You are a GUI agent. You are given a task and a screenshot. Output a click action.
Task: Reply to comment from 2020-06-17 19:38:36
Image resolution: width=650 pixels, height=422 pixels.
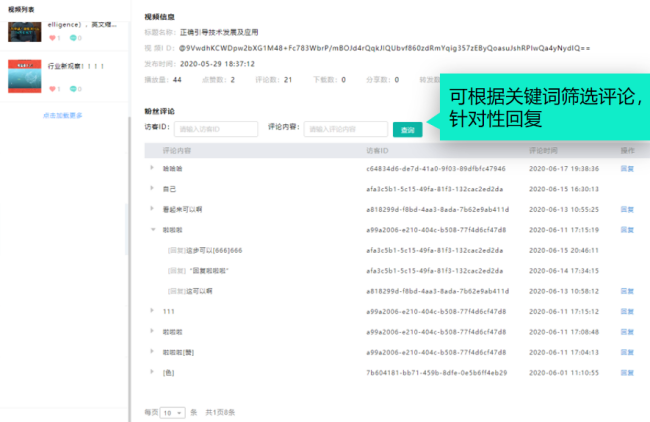pyautogui.click(x=627, y=169)
